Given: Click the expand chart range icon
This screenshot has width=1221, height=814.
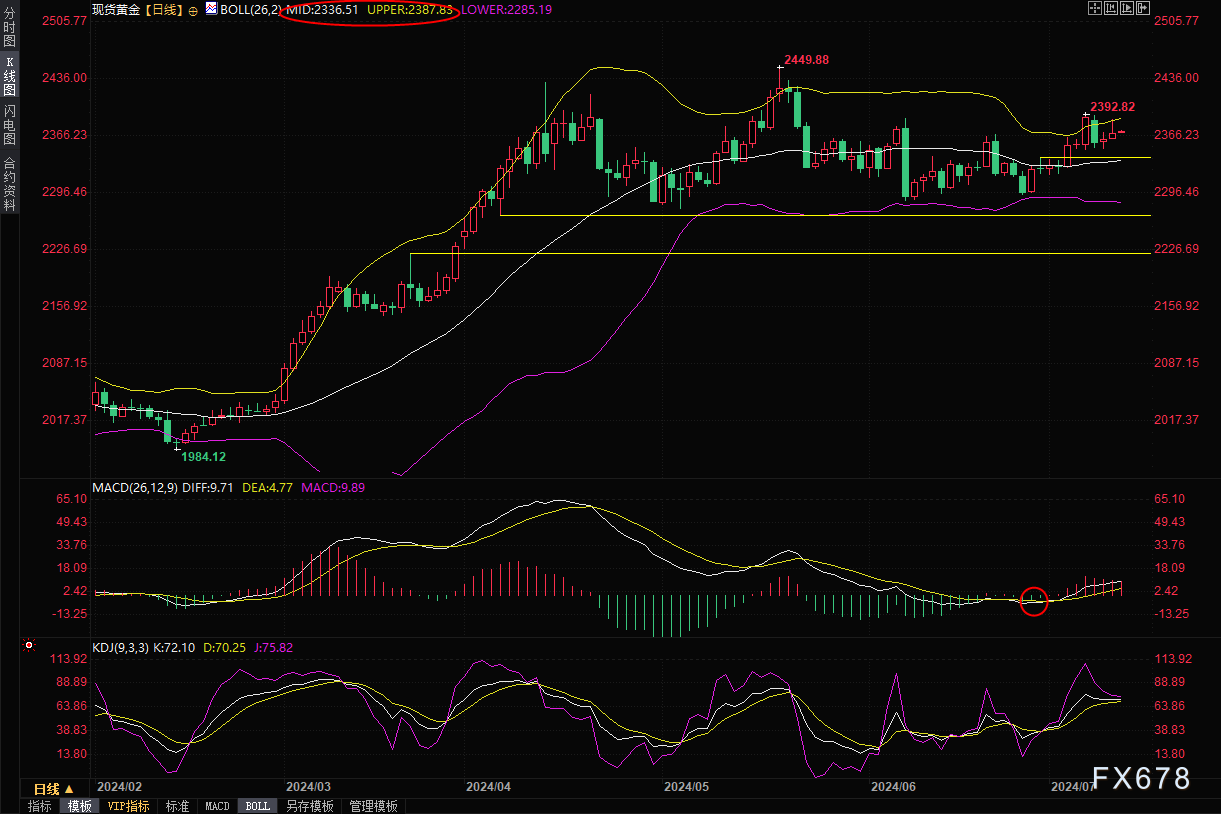Looking at the screenshot, I should click(x=1127, y=8).
